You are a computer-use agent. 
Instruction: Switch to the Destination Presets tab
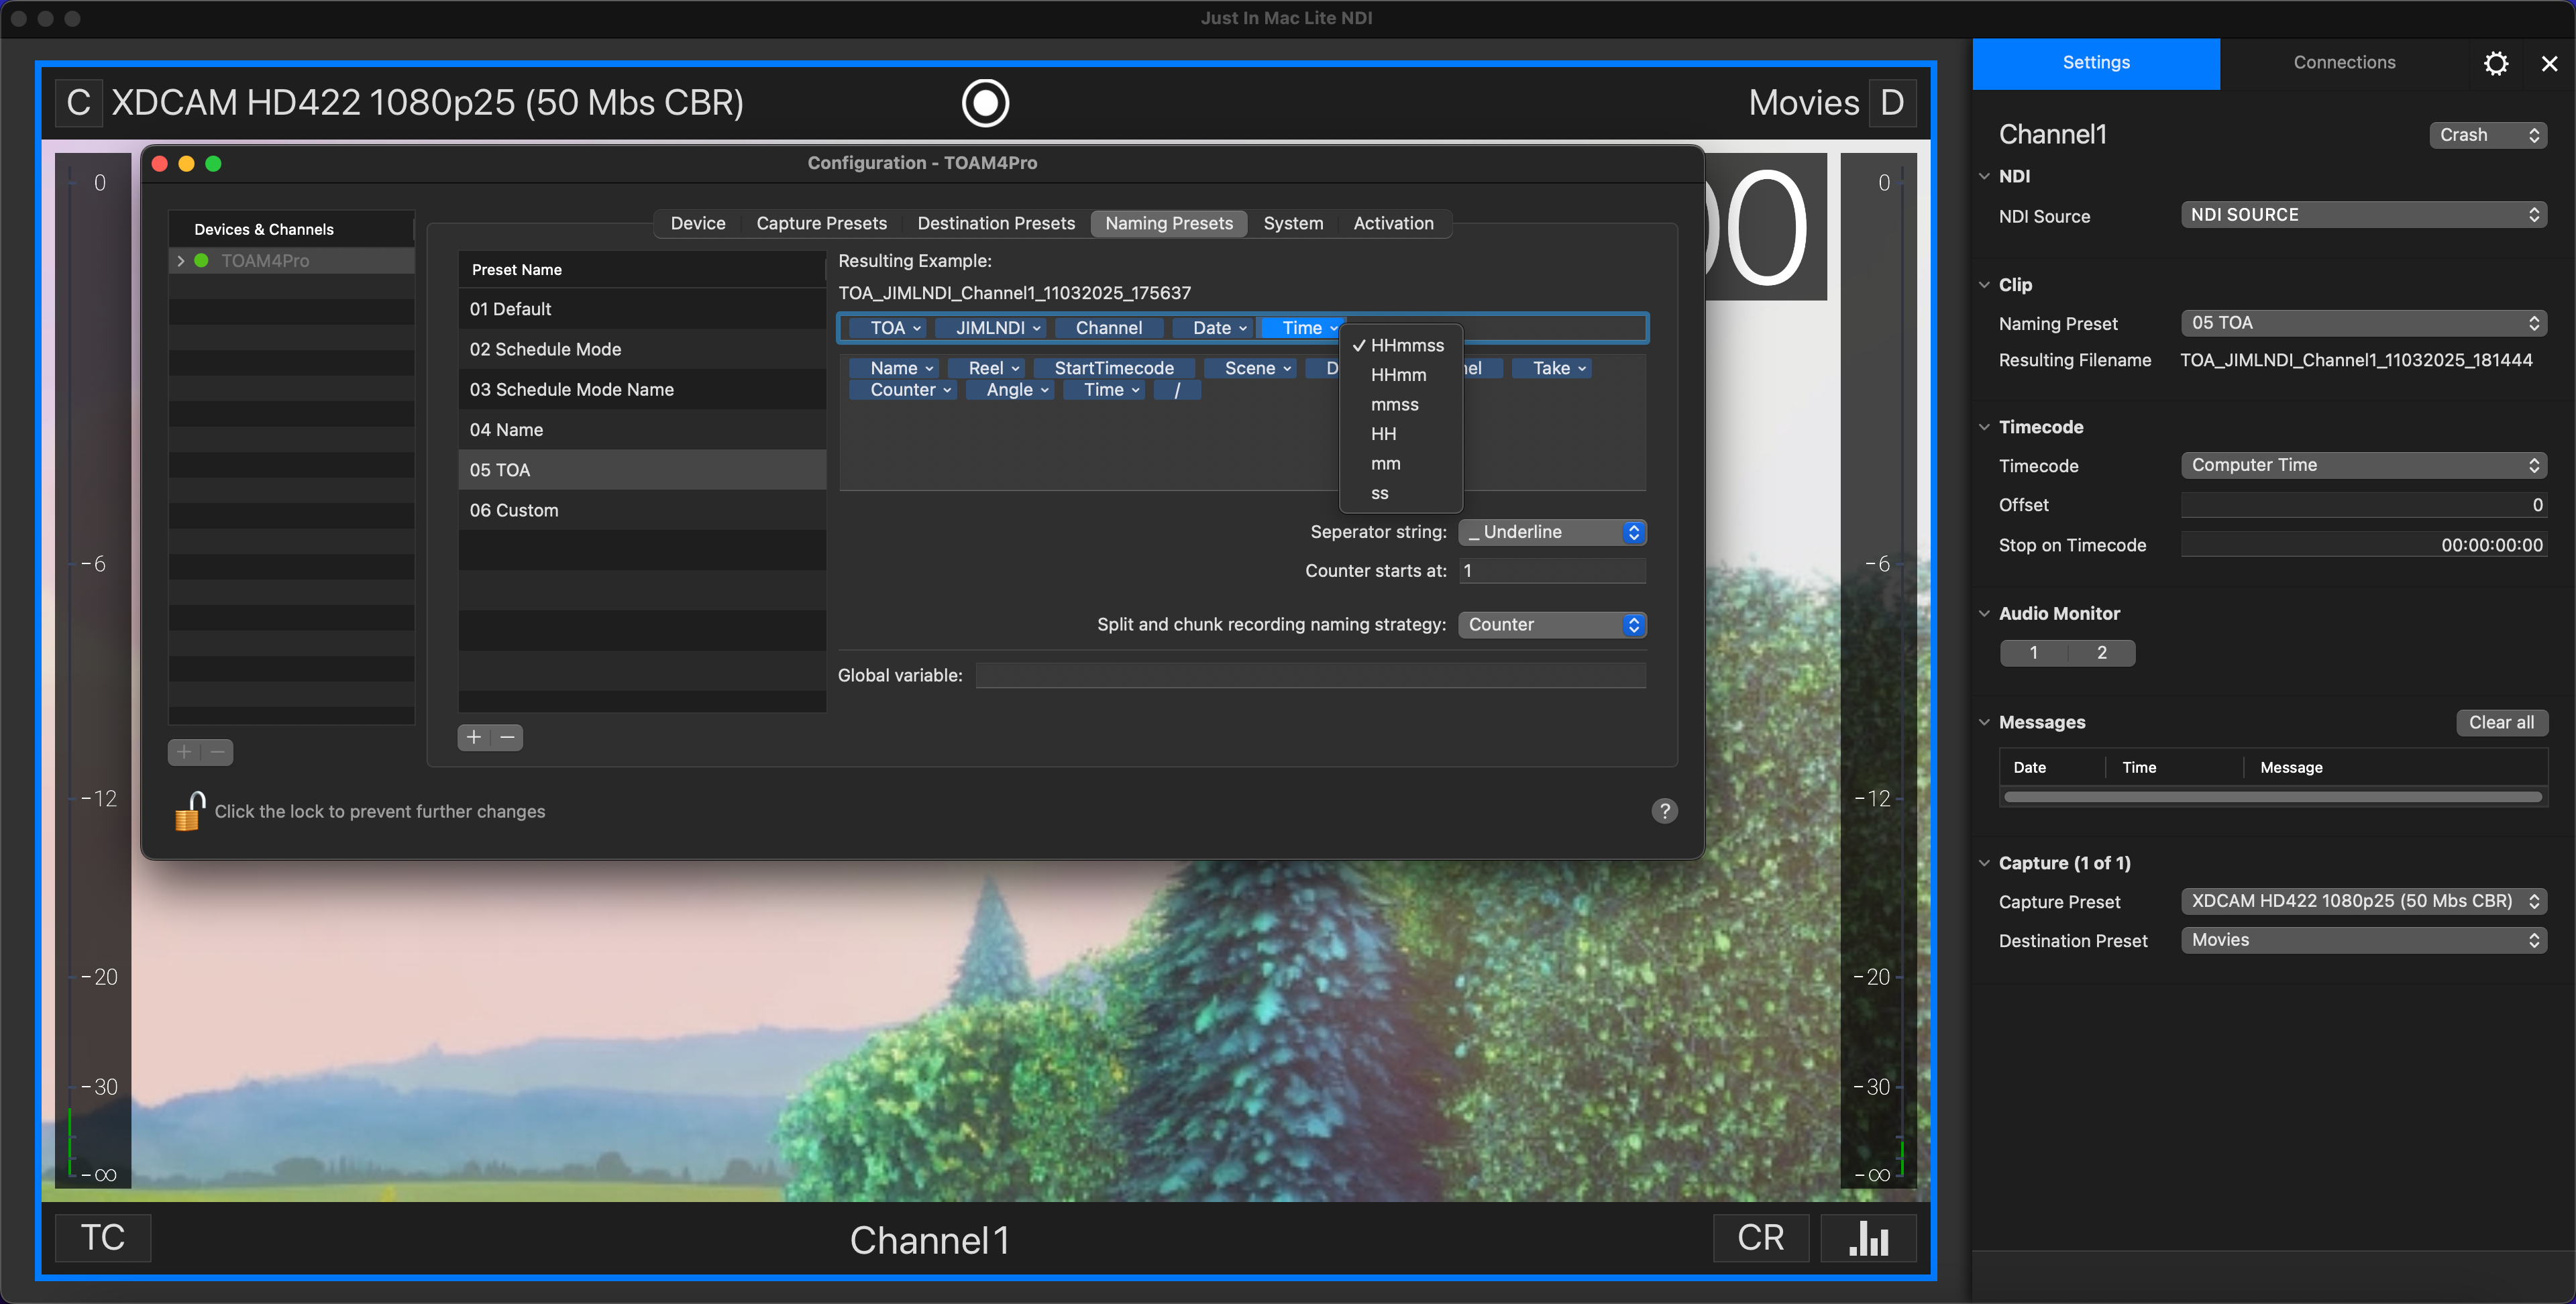(x=996, y=224)
